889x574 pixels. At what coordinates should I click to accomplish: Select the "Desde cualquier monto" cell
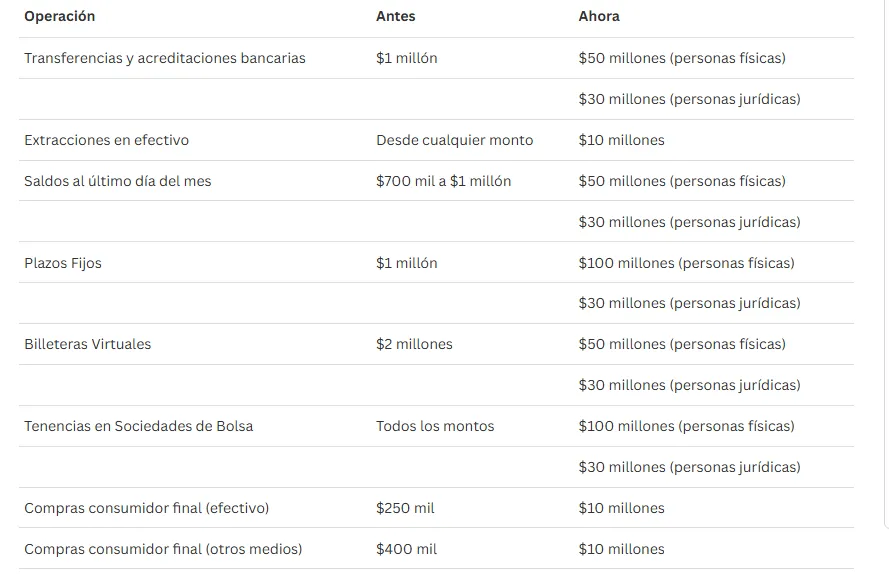coord(454,140)
